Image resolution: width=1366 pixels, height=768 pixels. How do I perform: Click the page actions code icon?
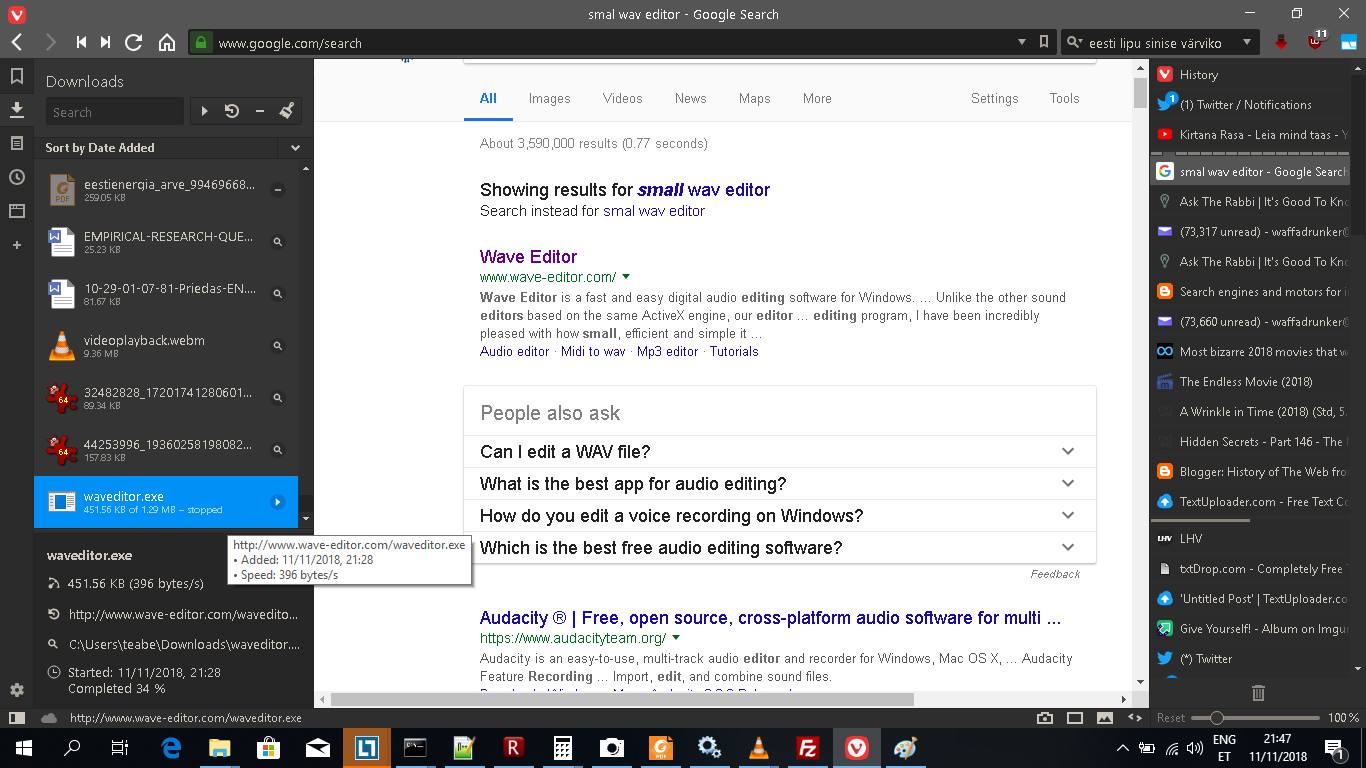(x=1135, y=718)
